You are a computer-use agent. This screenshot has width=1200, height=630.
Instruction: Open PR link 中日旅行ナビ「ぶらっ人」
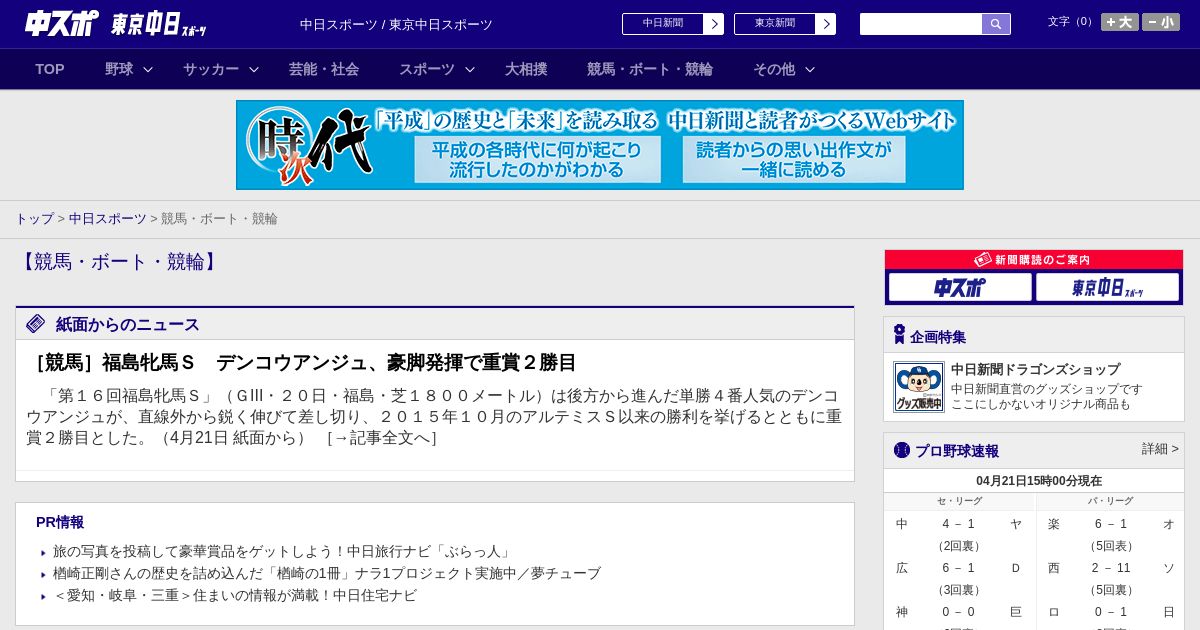coord(283,551)
